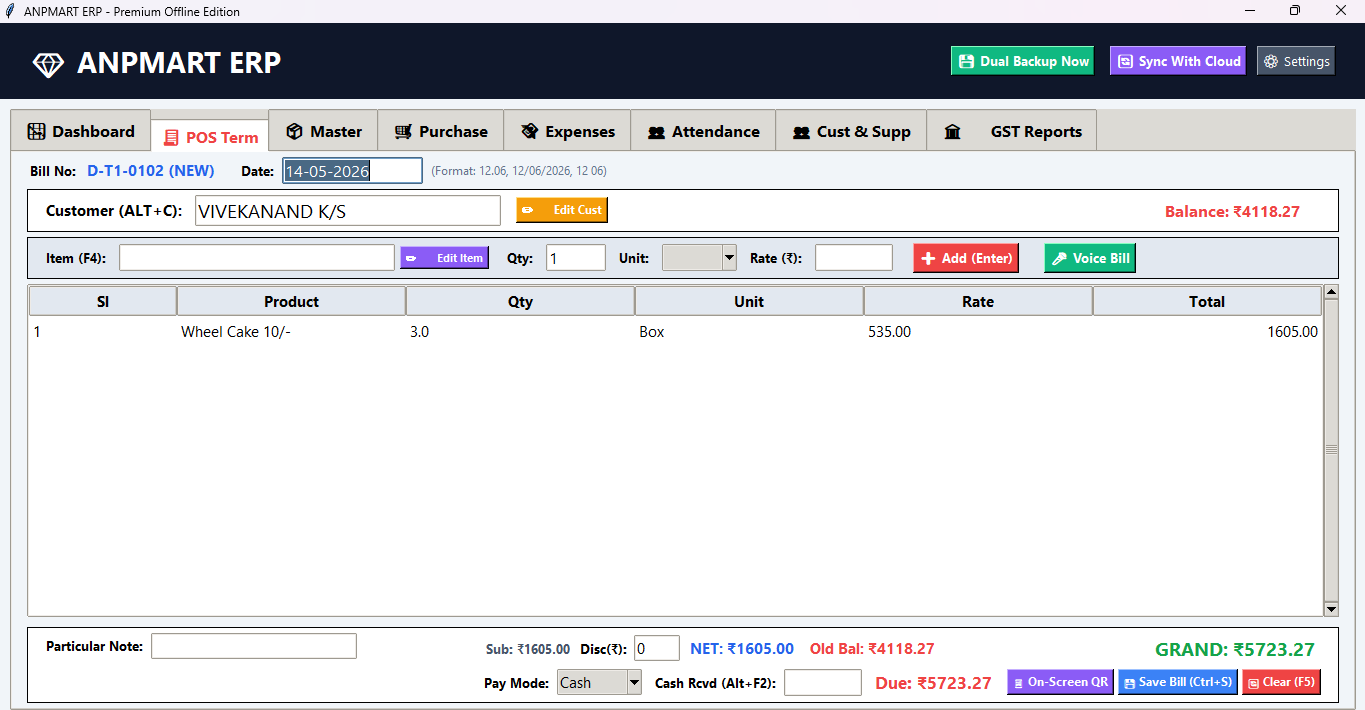The image size is (1365, 710).
Task: Click the table scrollbar down arrow
Action: click(1331, 608)
